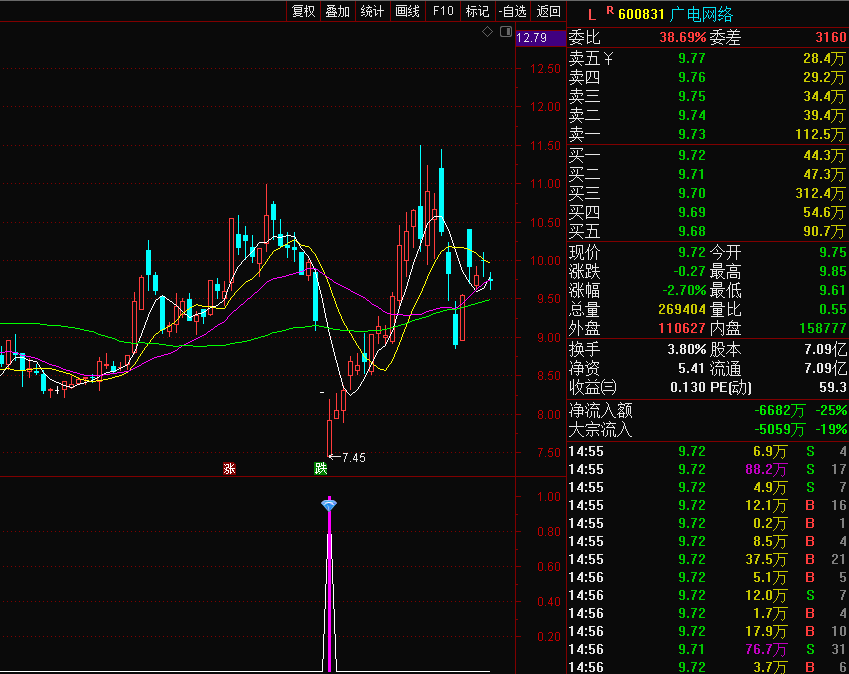Select the trade row with 37.5万
Image resolution: width=849 pixels, height=674 pixels.
coord(707,559)
